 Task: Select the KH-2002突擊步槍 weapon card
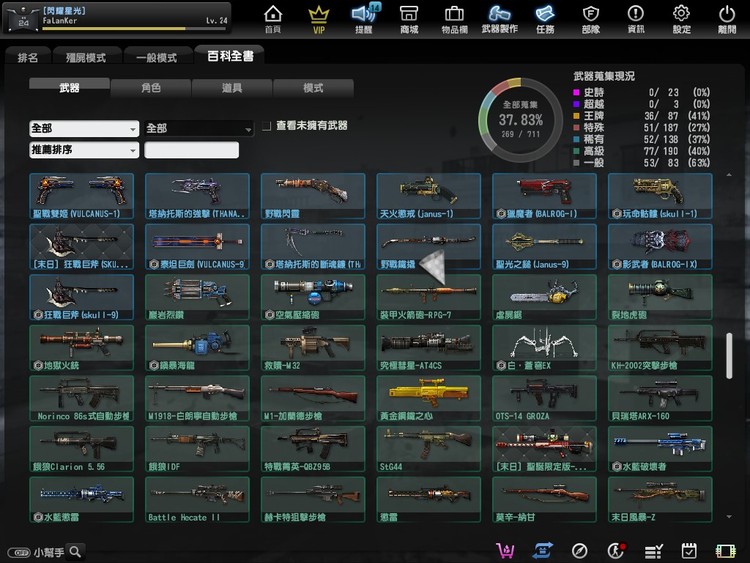[x=660, y=348]
